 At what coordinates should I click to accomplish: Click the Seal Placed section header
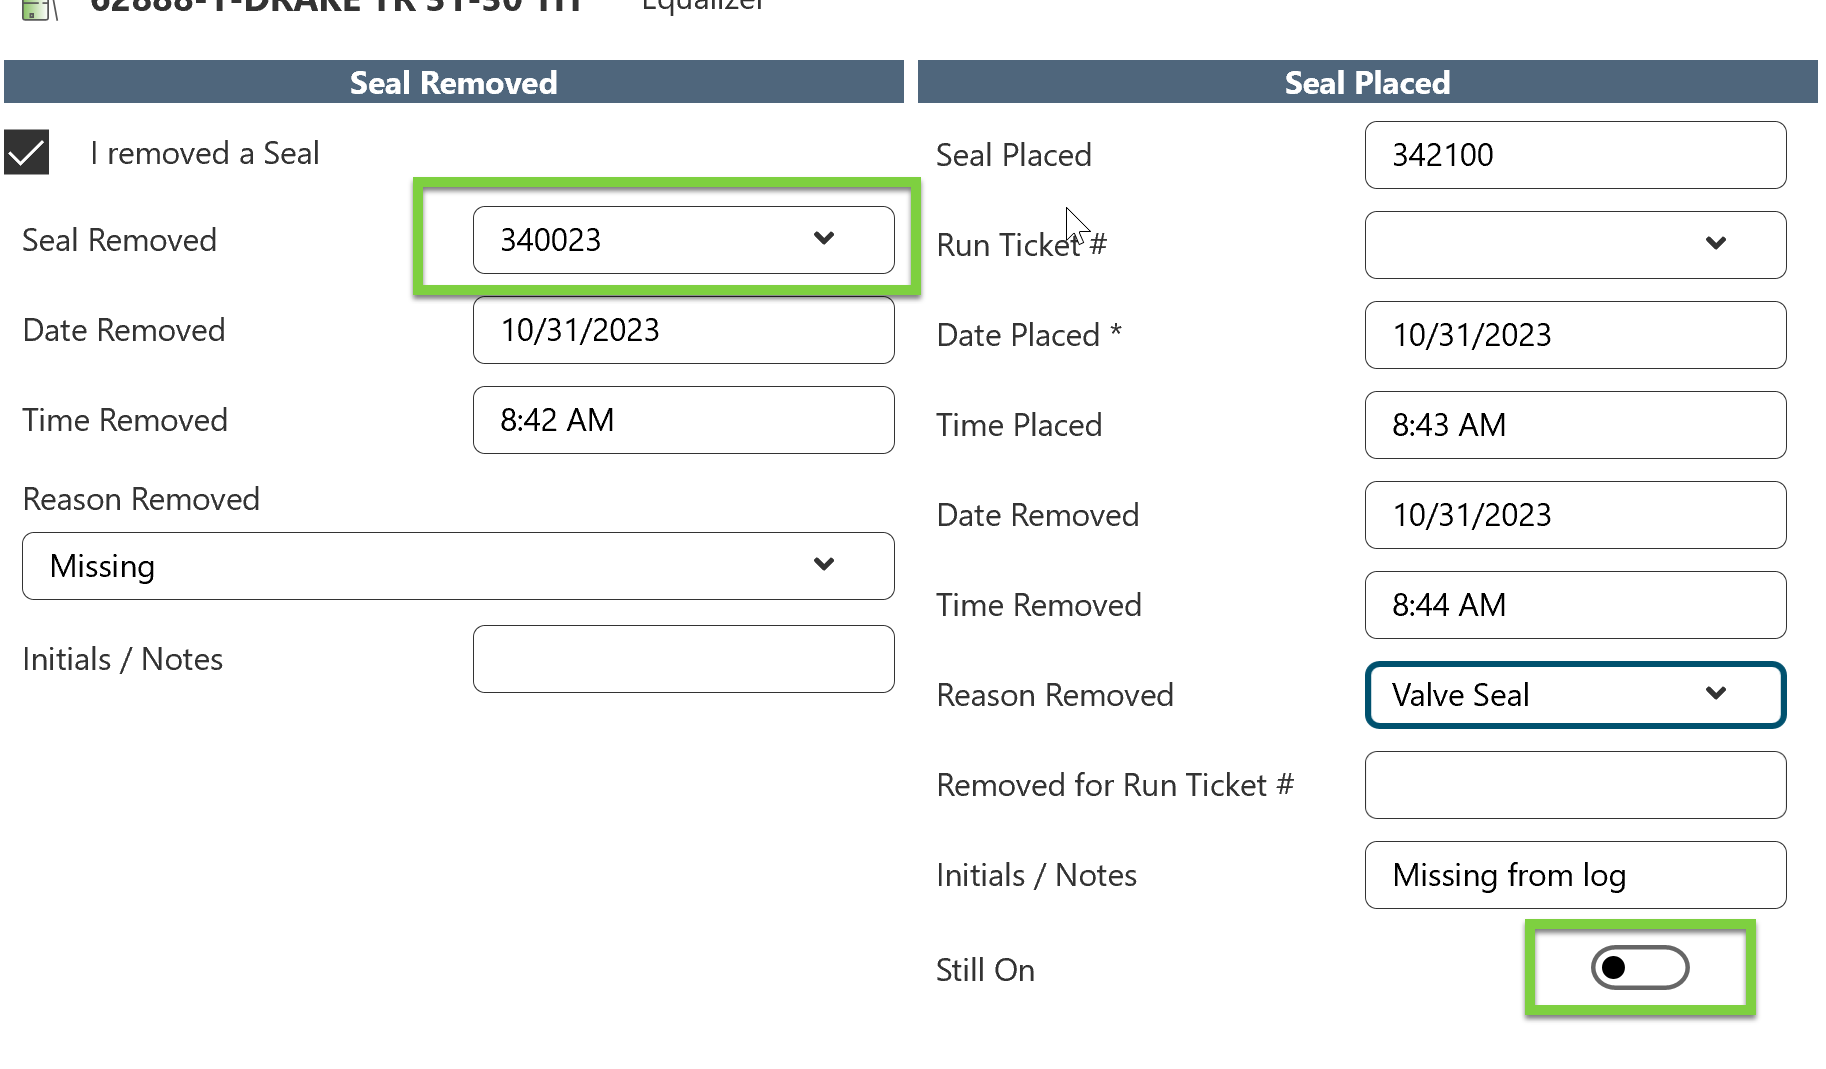point(1367,82)
